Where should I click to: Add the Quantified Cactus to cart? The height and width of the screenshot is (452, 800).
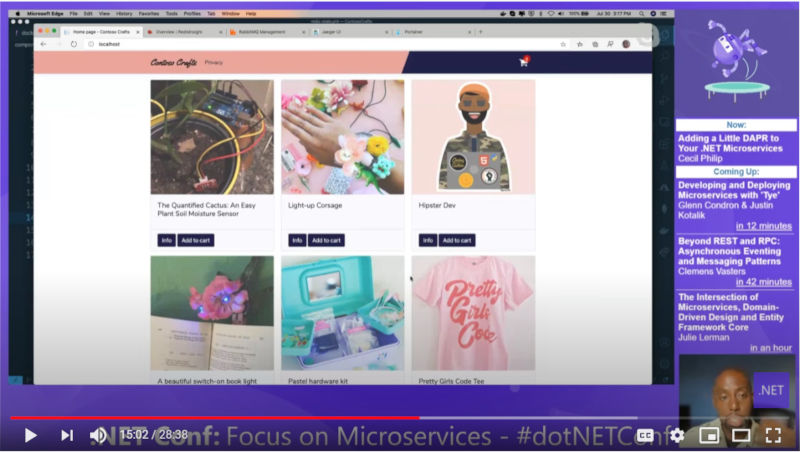(196, 240)
